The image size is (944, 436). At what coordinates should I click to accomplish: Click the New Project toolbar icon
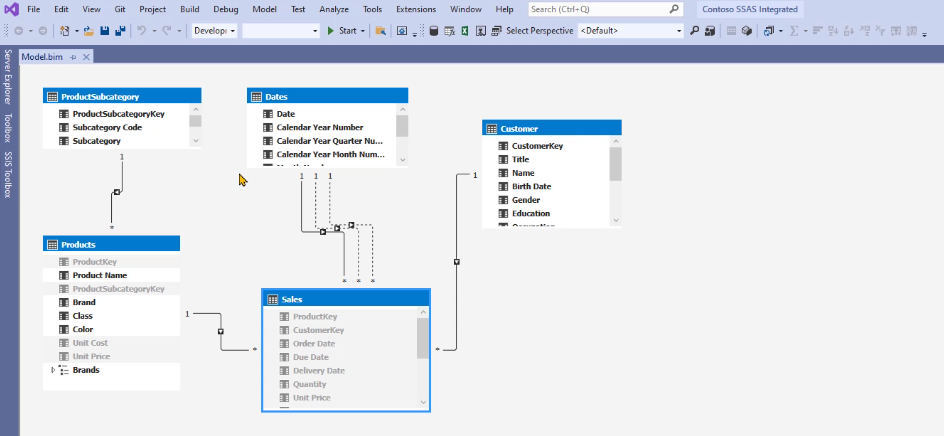click(64, 31)
